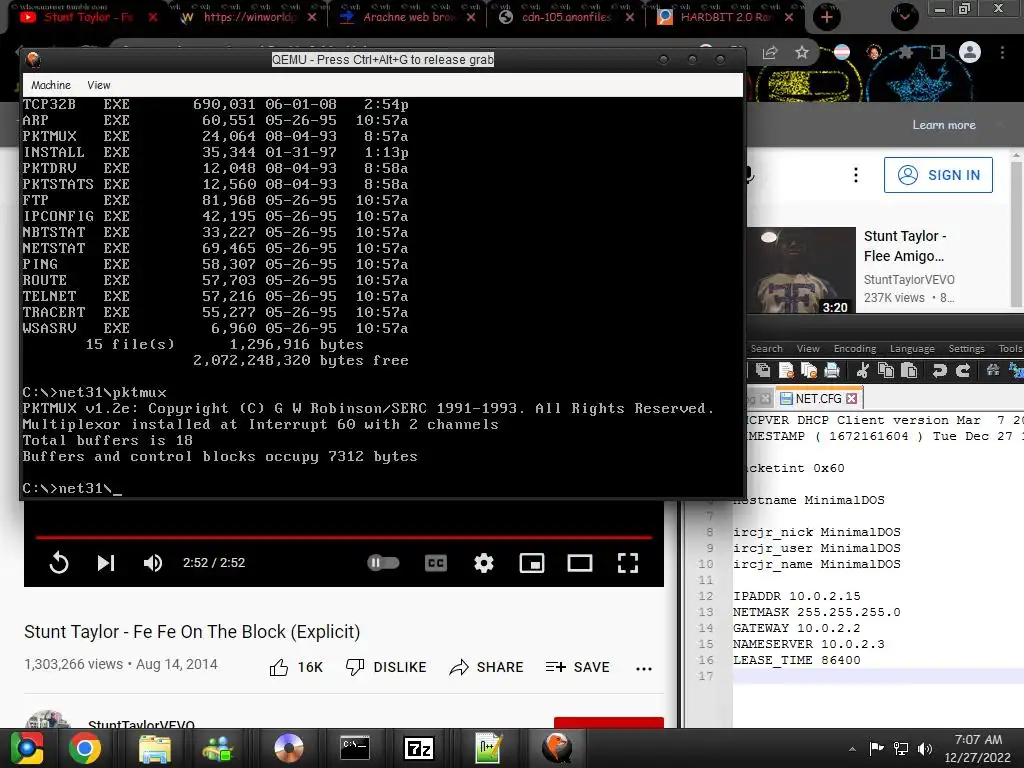The height and width of the screenshot is (768, 1024).
Task: Open the Machine menu in QEMU
Action: [x=51, y=85]
